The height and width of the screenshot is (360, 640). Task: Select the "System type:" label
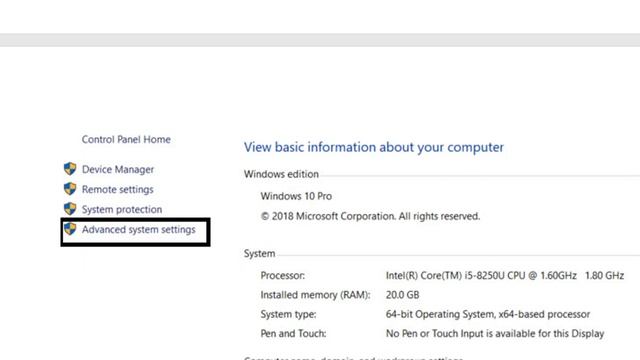click(x=289, y=314)
